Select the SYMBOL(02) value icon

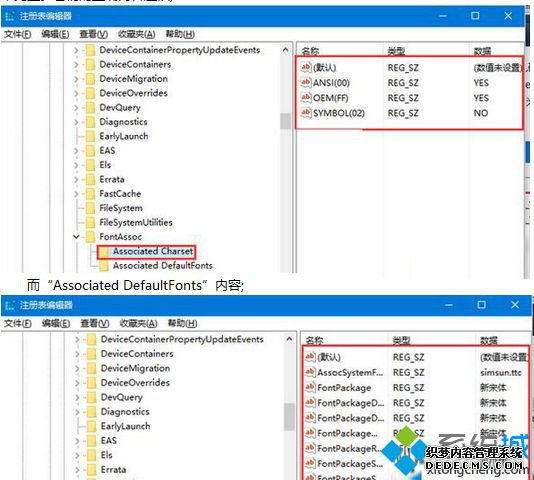click(306, 112)
